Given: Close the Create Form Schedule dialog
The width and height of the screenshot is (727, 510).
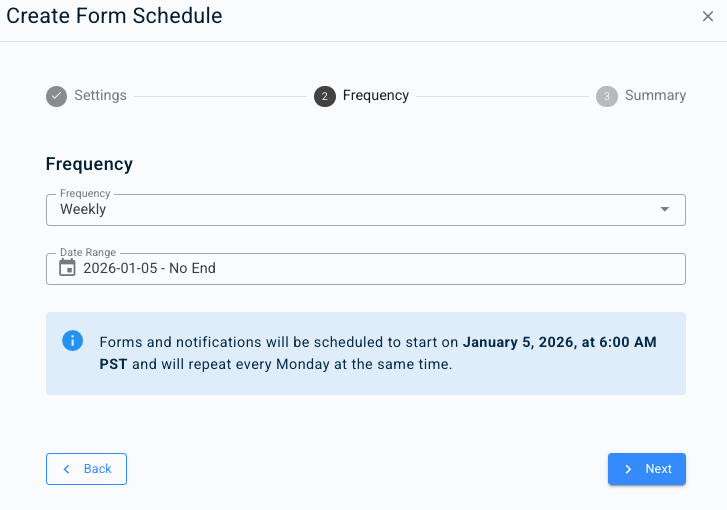Looking at the screenshot, I should click(x=708, y=16).
